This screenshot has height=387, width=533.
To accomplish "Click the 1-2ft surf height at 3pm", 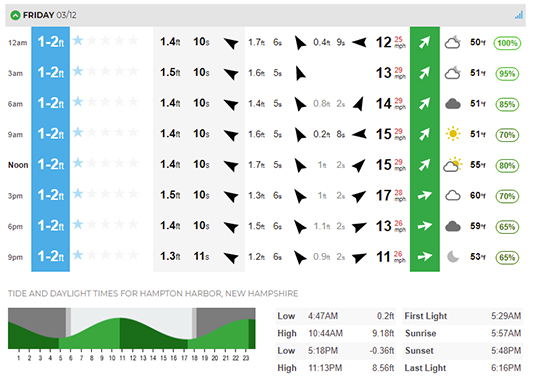I will pyautogui.click(x=51, y=195).
